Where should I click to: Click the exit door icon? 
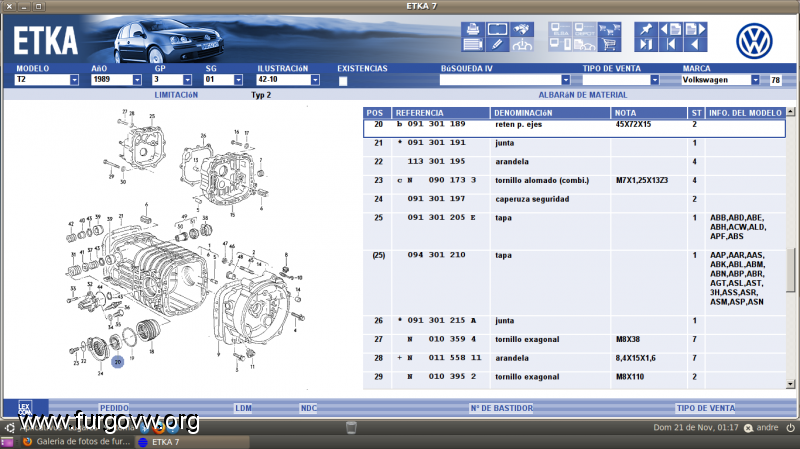pos(646,44)
